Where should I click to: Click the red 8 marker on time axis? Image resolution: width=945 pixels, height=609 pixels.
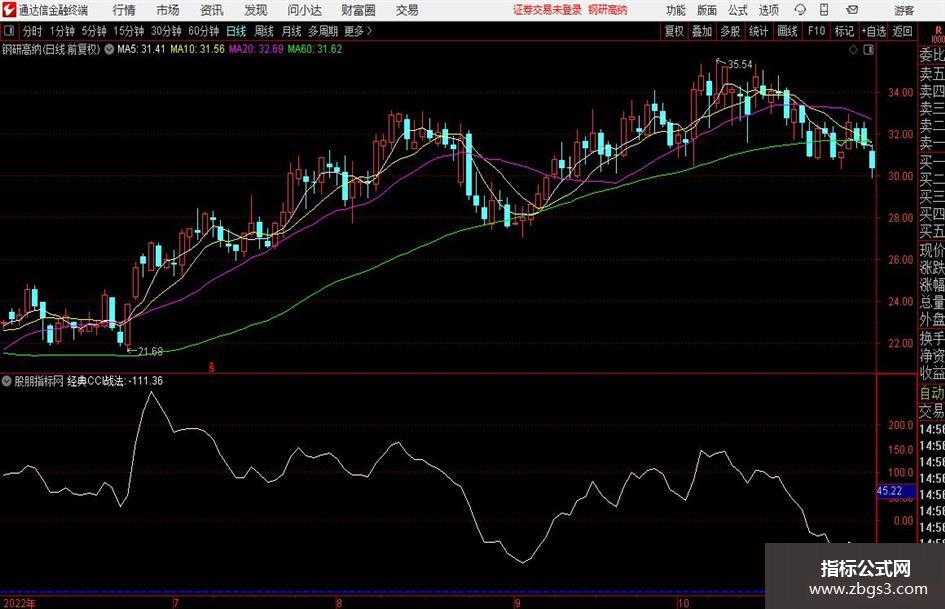(x=211, y=367)
